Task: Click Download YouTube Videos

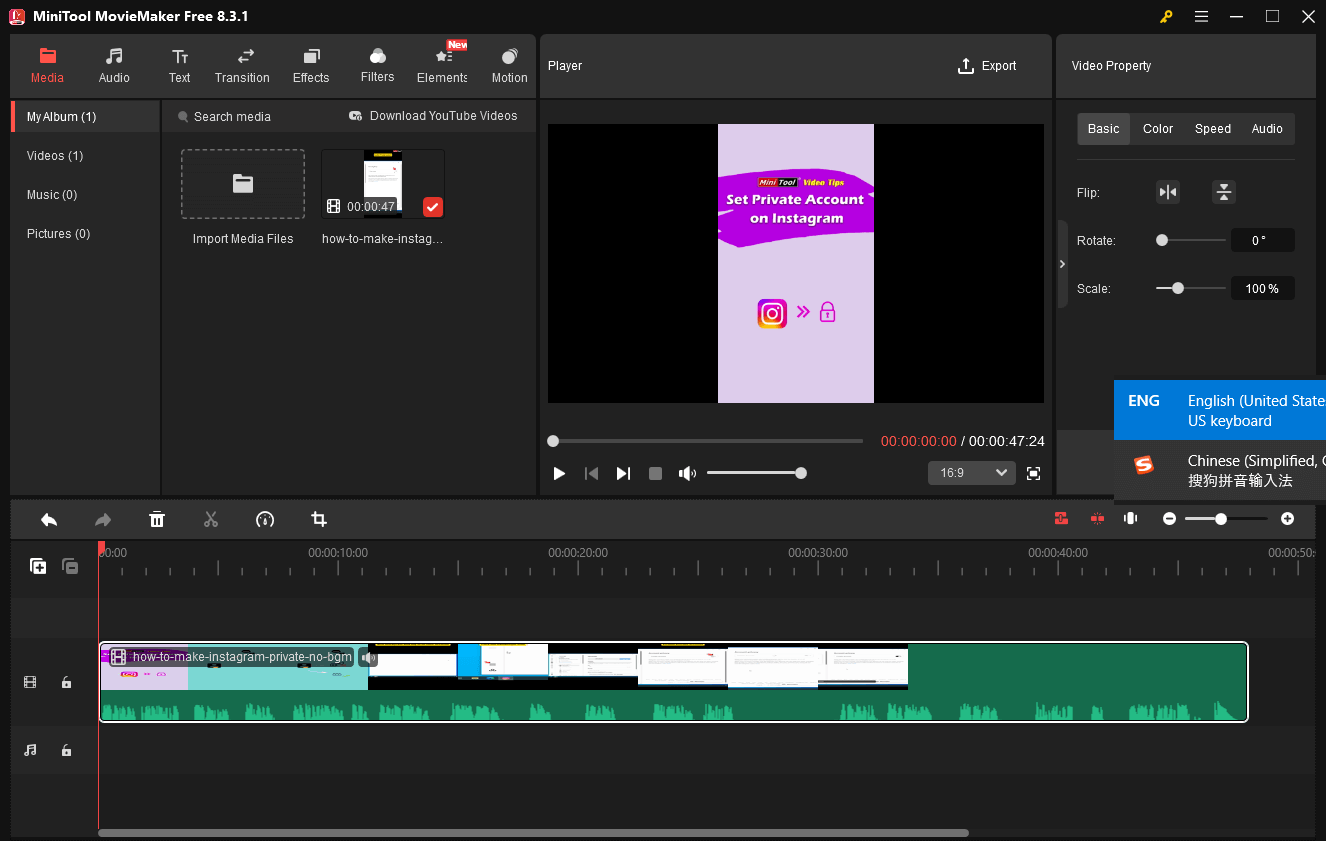Action: tap(433, 116)
